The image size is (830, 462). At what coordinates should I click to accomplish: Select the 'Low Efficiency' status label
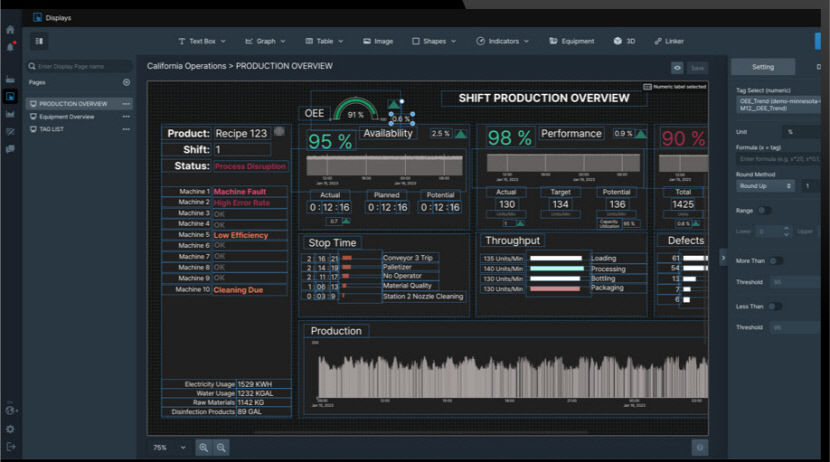point(241,235)
